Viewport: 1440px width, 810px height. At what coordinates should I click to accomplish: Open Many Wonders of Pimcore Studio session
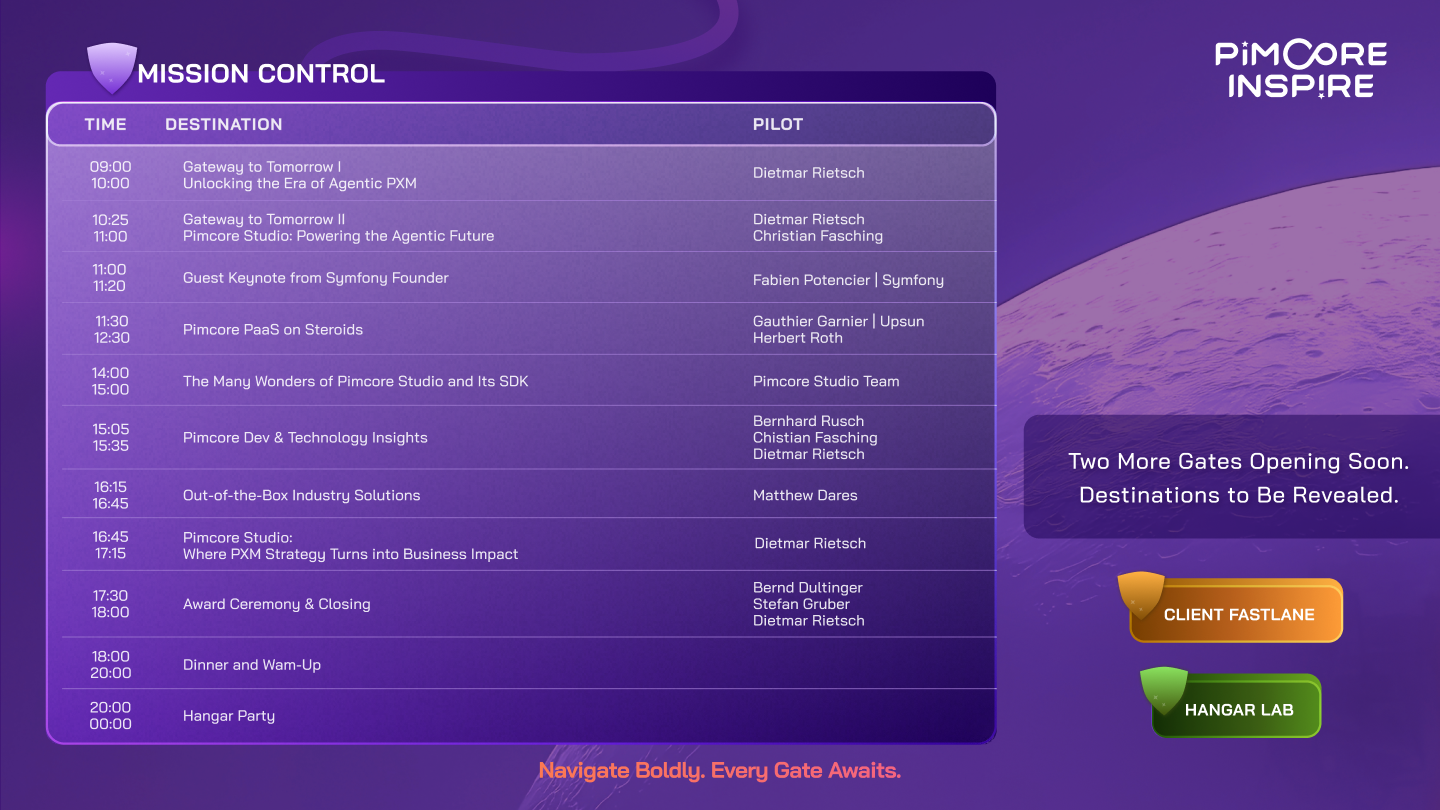pyautogui.click(x=355, y=381)
